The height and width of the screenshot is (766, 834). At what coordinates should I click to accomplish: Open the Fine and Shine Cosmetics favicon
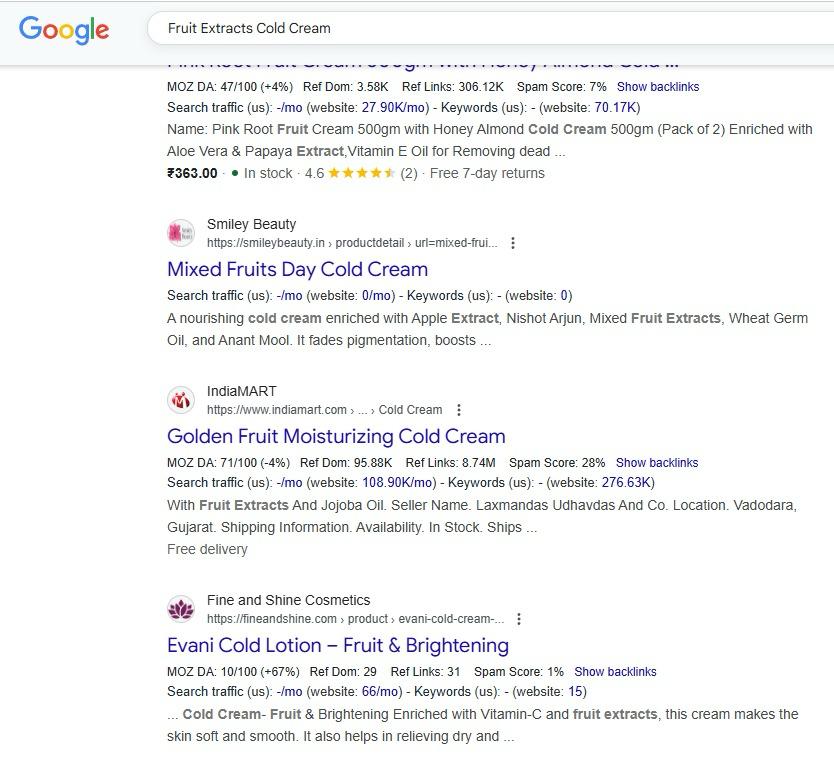181,609
